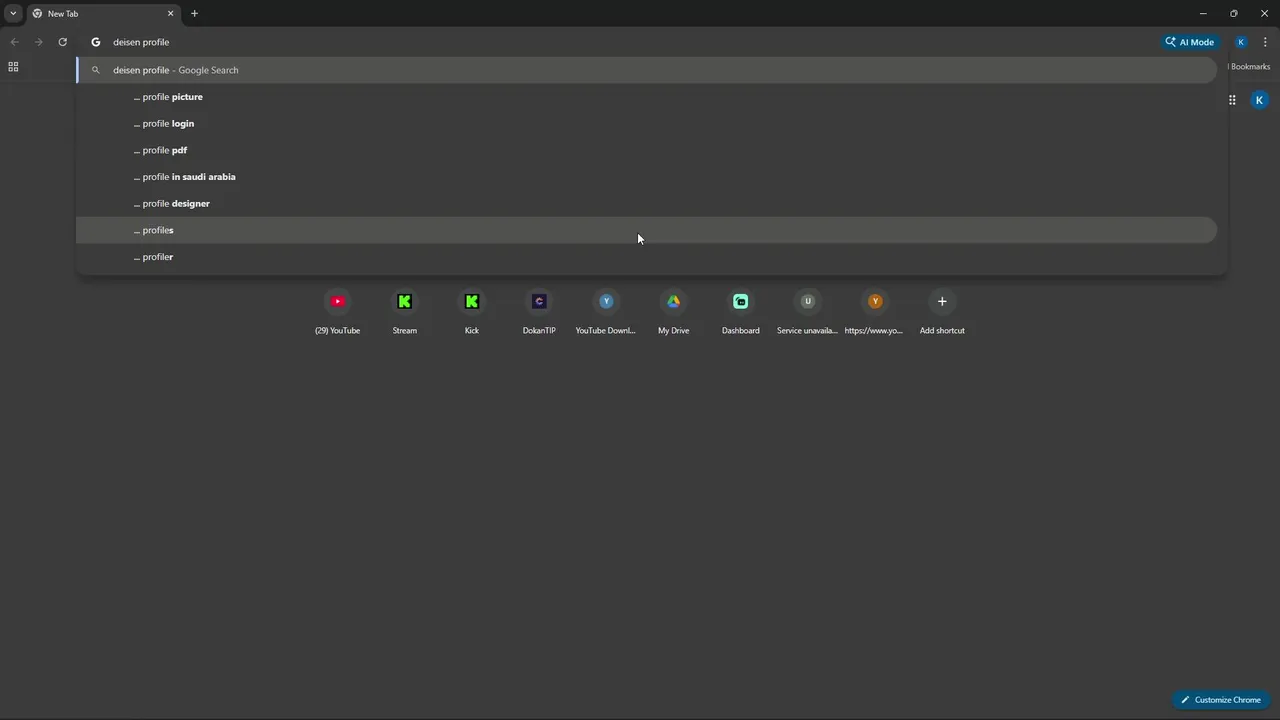Viewport: 1280px width, 720px height.
Task: Click Customize Chrome button
Action: [x=1221, y=700]
